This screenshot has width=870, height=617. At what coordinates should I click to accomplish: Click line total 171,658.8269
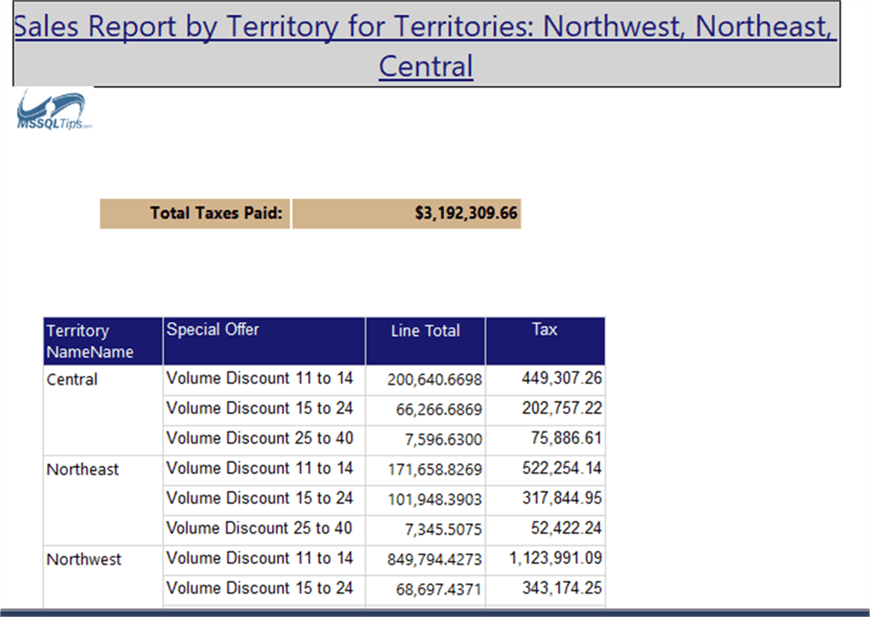(x=426, y=470)
